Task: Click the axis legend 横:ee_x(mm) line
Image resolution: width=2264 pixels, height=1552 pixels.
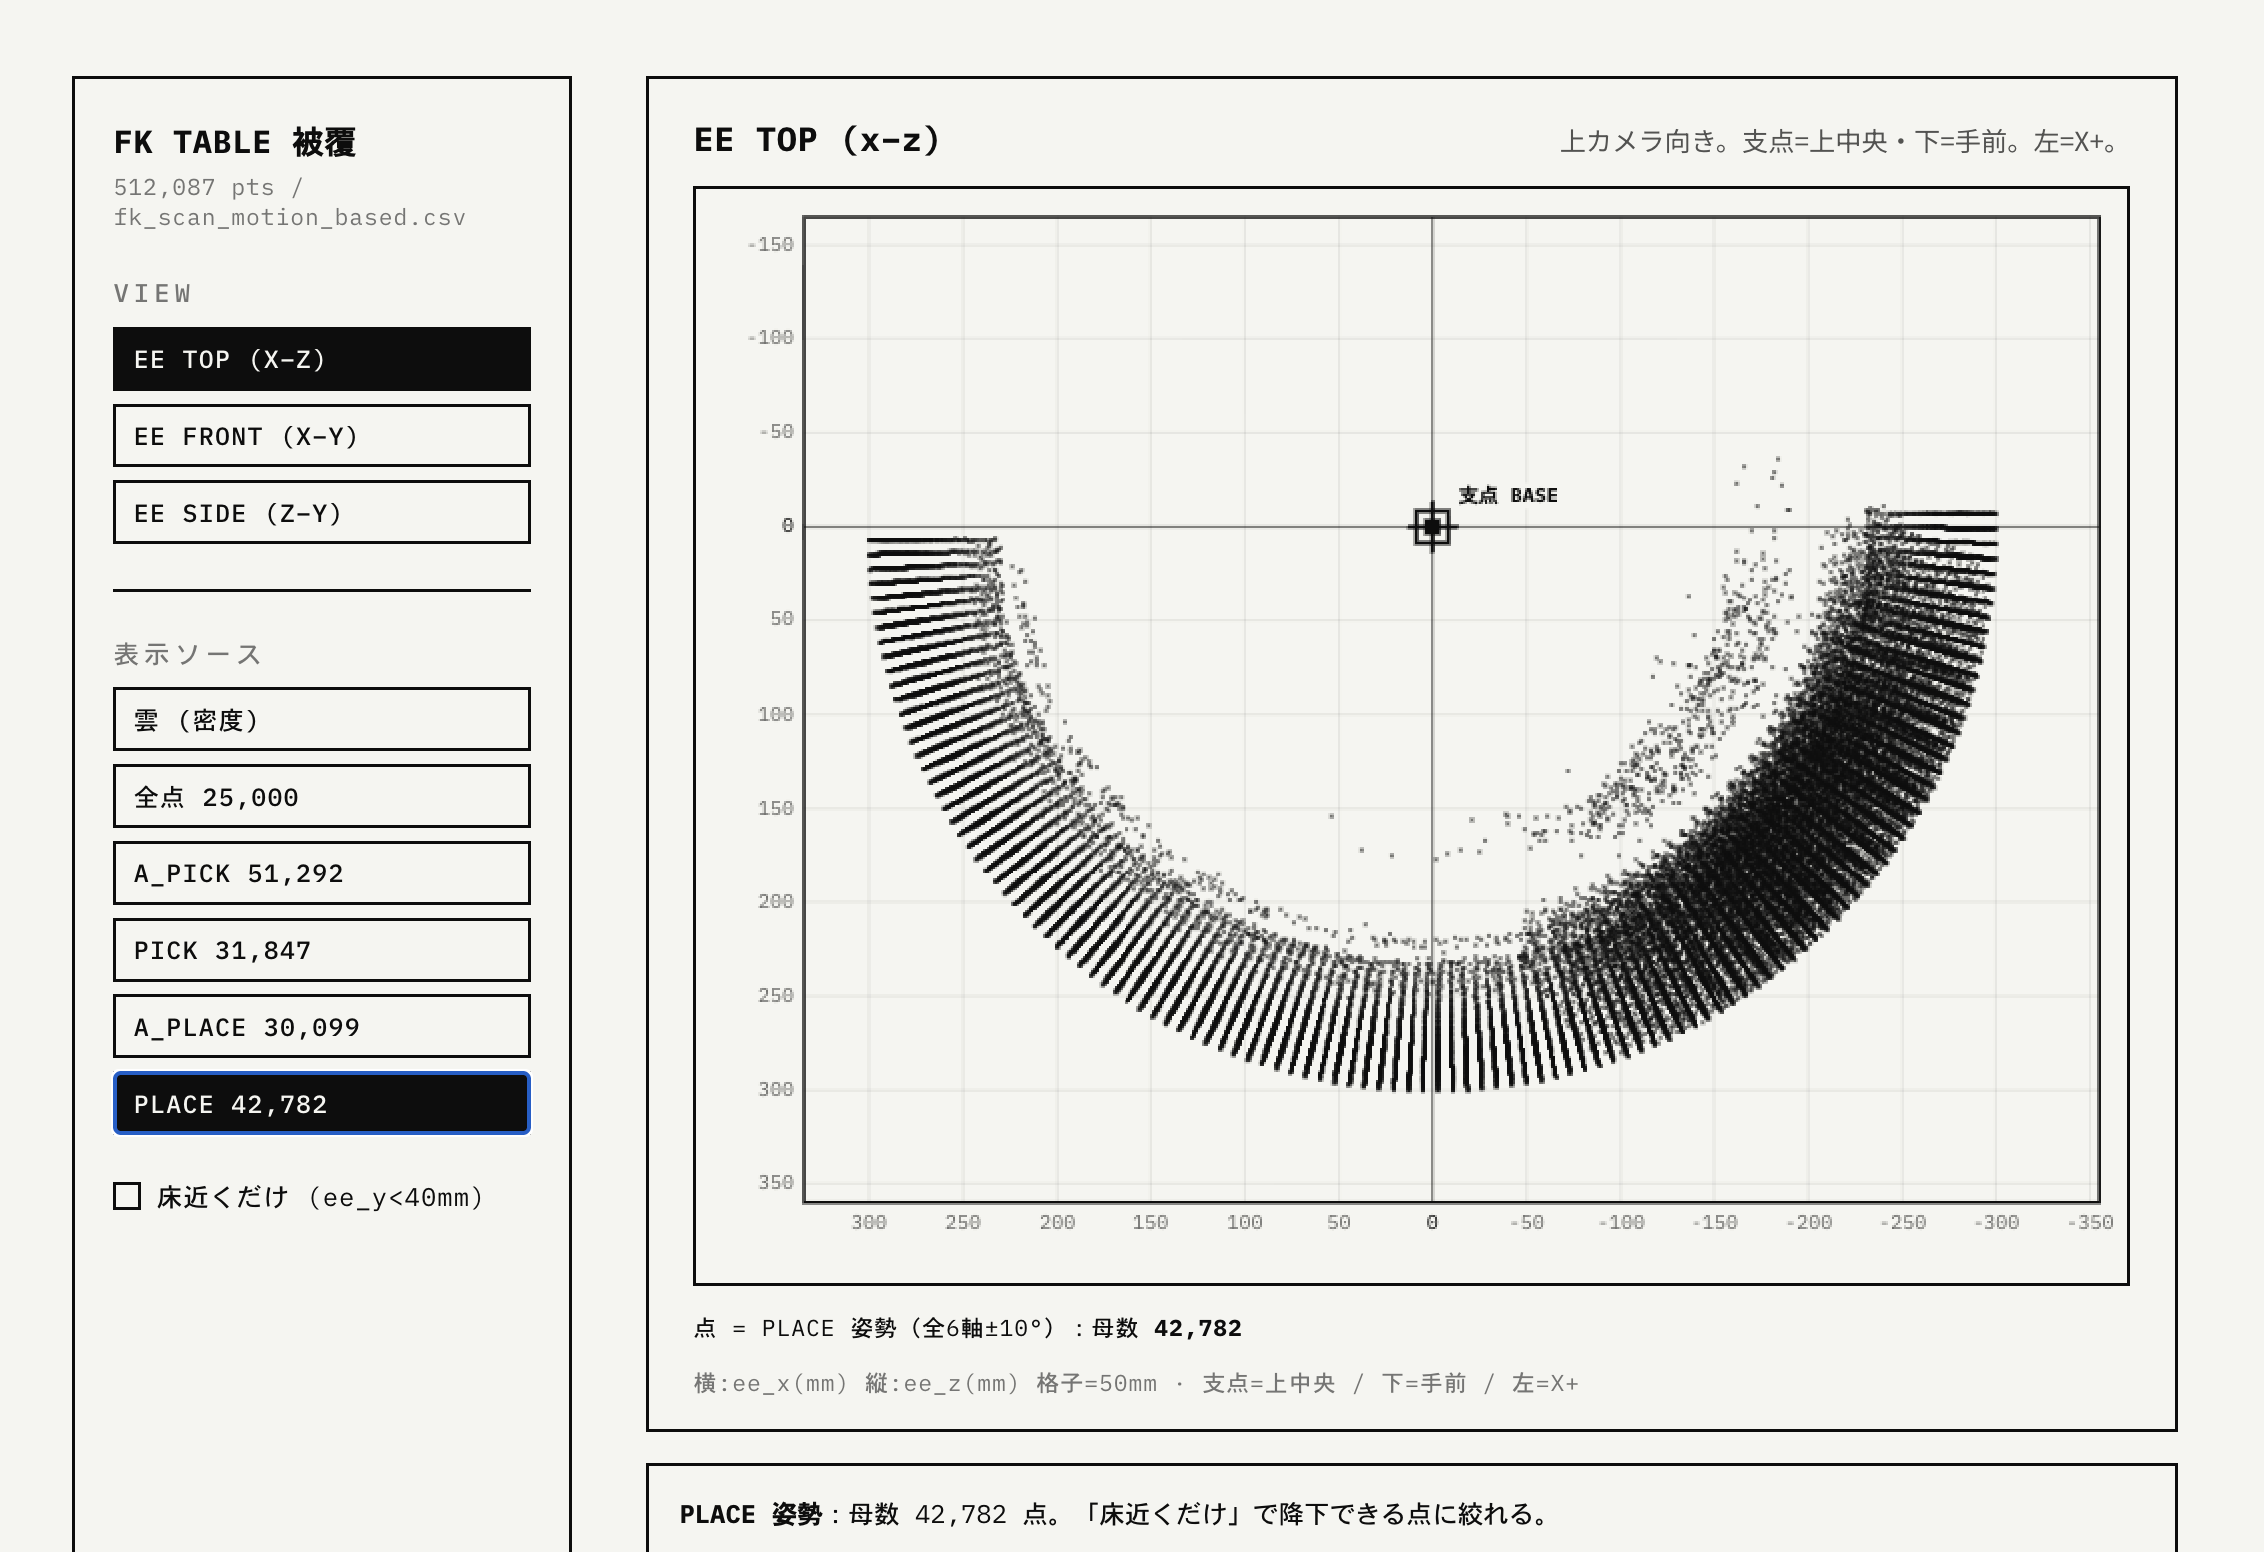Action: point(1136,1383)
